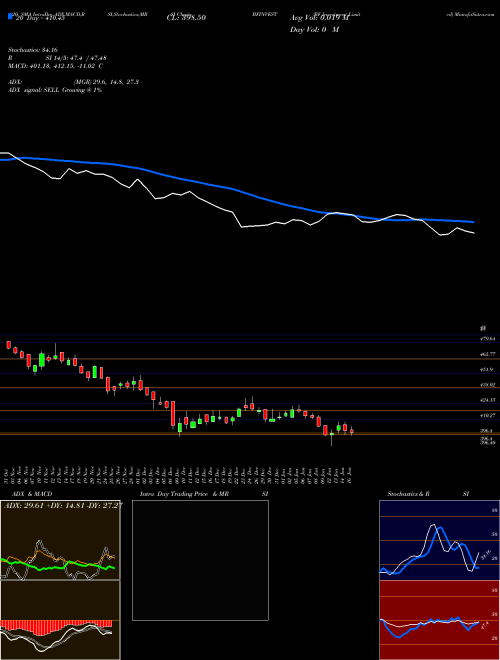Image resolution: width=500 pixels, height=660 pixels.
Task: Click the rotated 34.16 label in Stochastics chart
Action: coord(486,555)
